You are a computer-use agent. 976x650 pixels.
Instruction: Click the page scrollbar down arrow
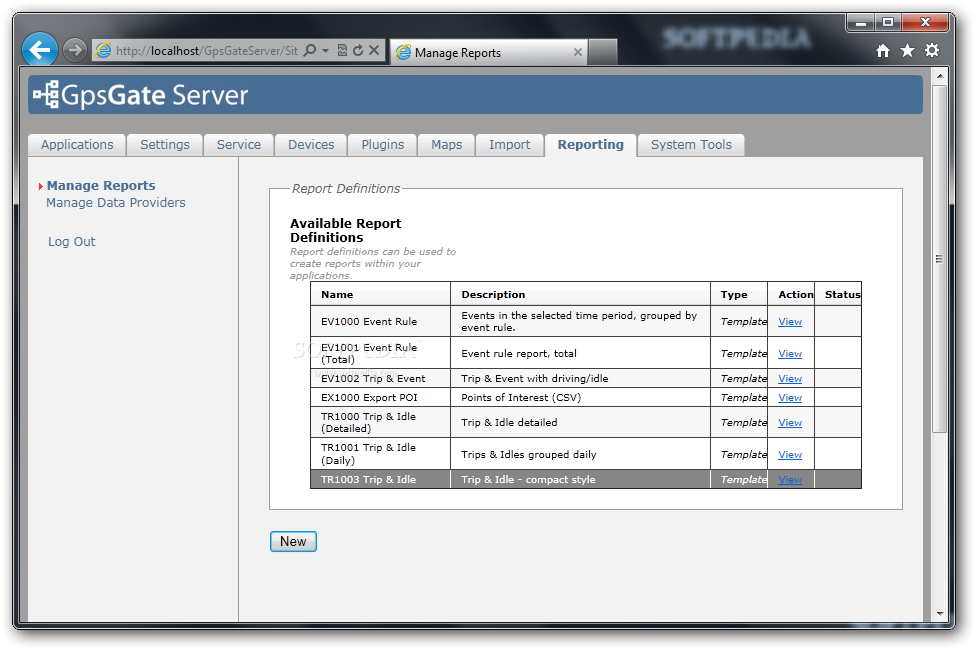click(x=940, y=613)
